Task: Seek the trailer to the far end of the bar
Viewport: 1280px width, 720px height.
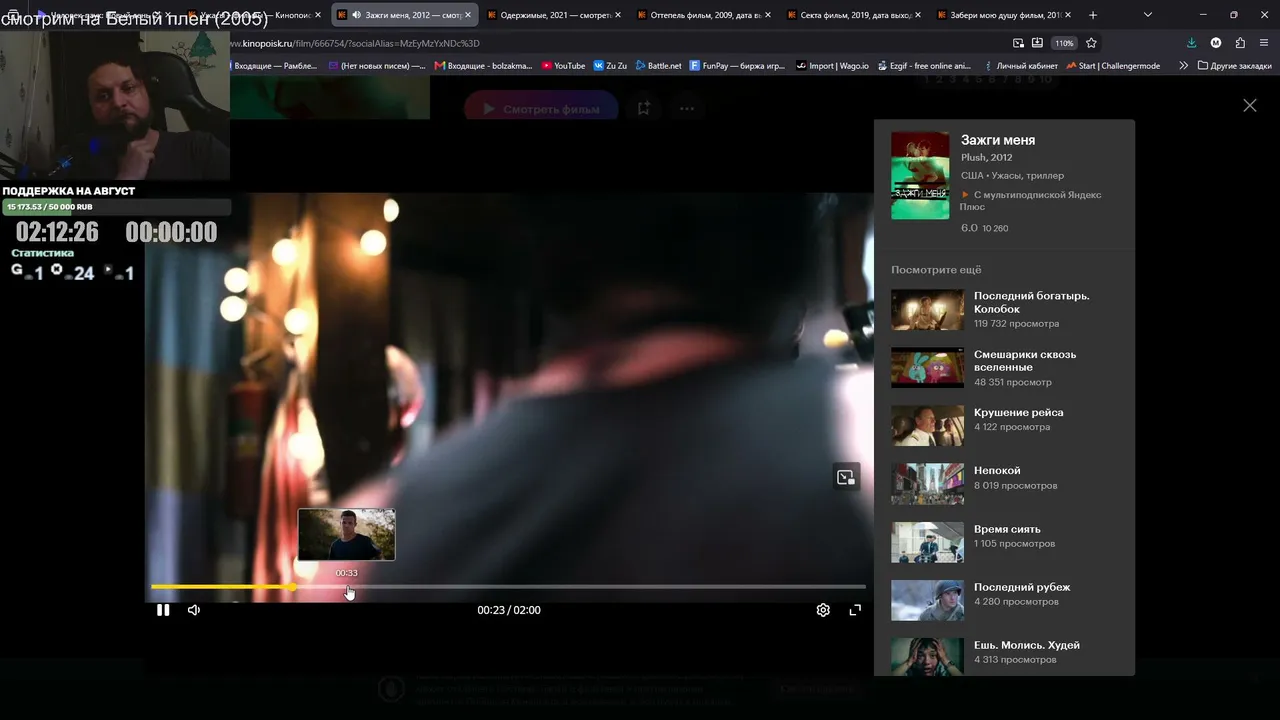Action: (863, 587)
